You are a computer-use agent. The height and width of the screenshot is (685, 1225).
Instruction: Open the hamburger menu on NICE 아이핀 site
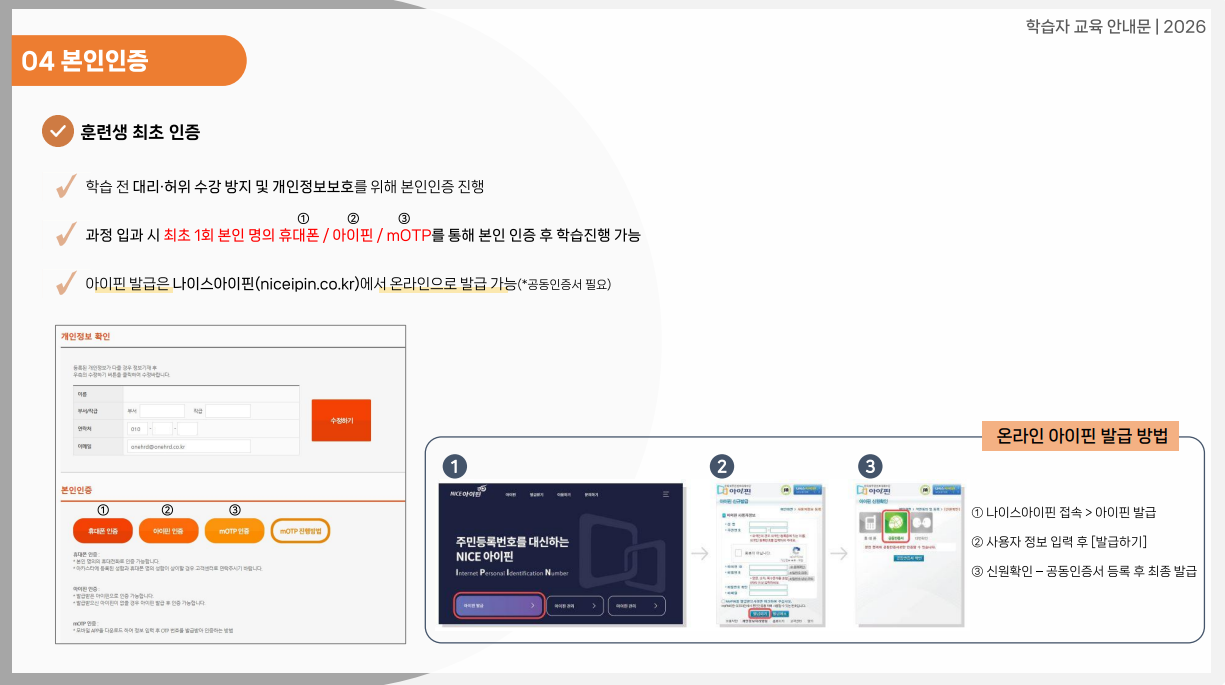(x=666, y=494)
